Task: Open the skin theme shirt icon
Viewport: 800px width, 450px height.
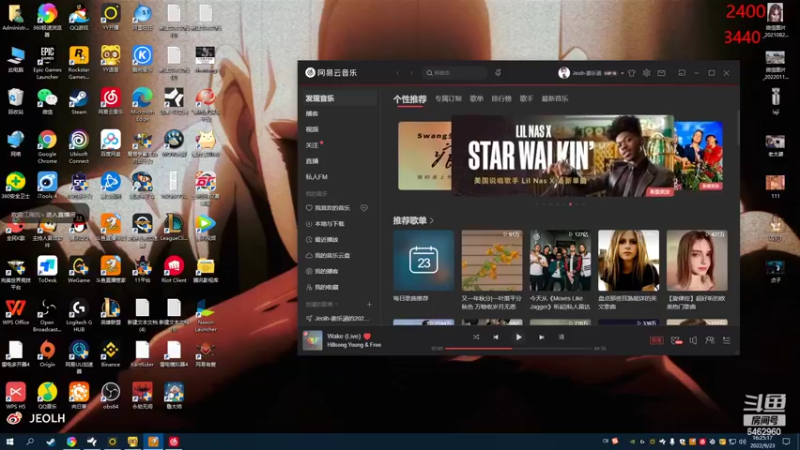Action: coord(632,73)
